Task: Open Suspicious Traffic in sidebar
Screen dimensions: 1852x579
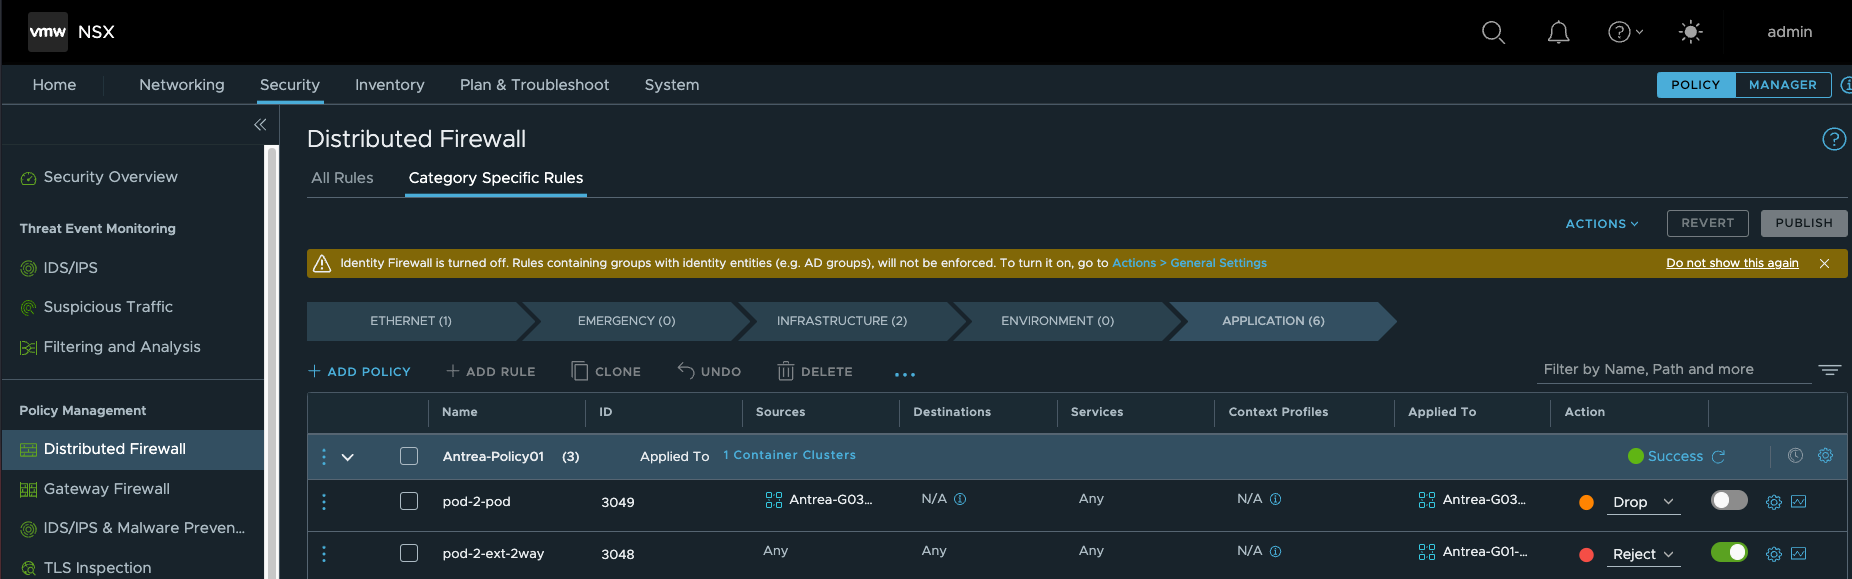Action: (108, 307)
